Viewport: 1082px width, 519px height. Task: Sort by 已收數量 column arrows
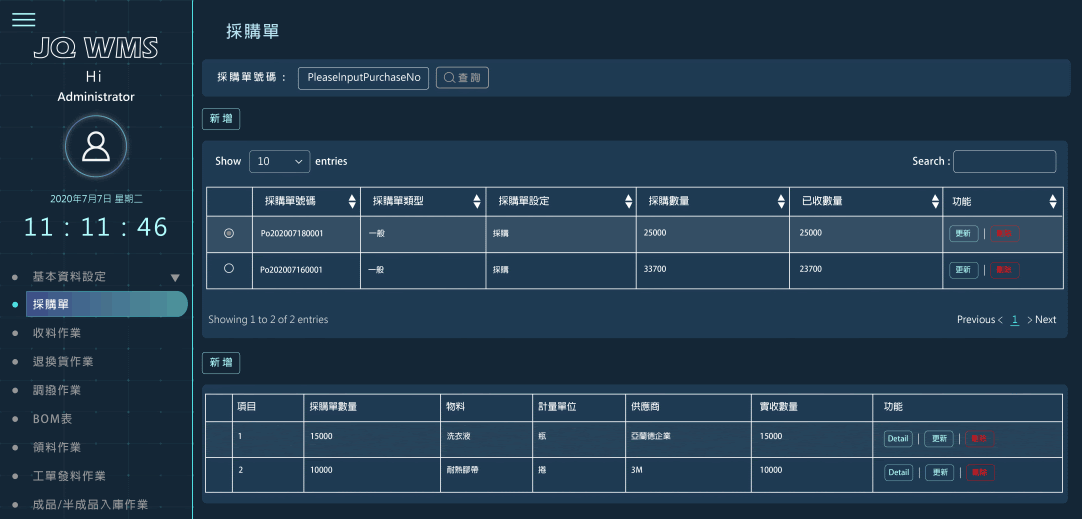tap(935, 202)
